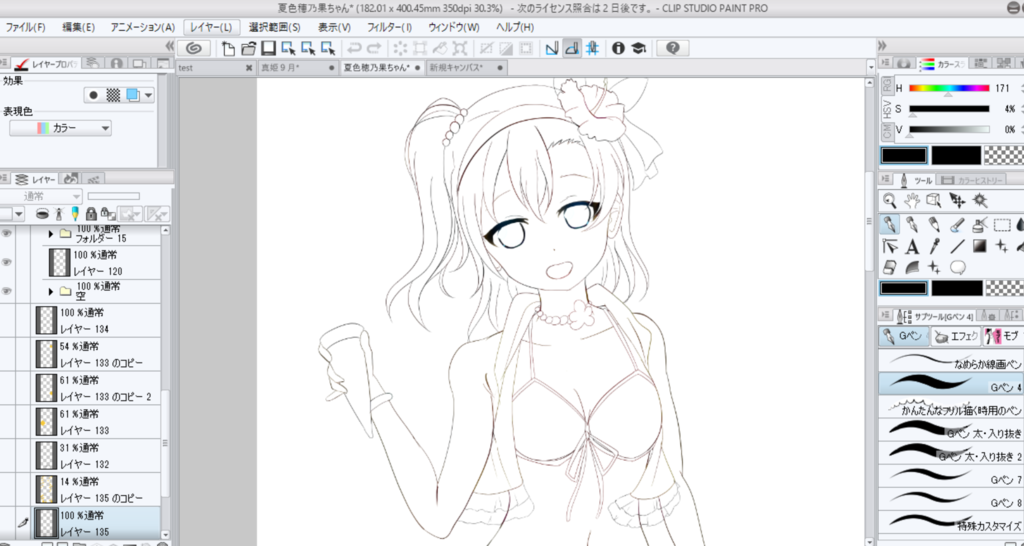Create a new canvas with New icon
This screenshot has height=546, width=1024.
point(228,48)
